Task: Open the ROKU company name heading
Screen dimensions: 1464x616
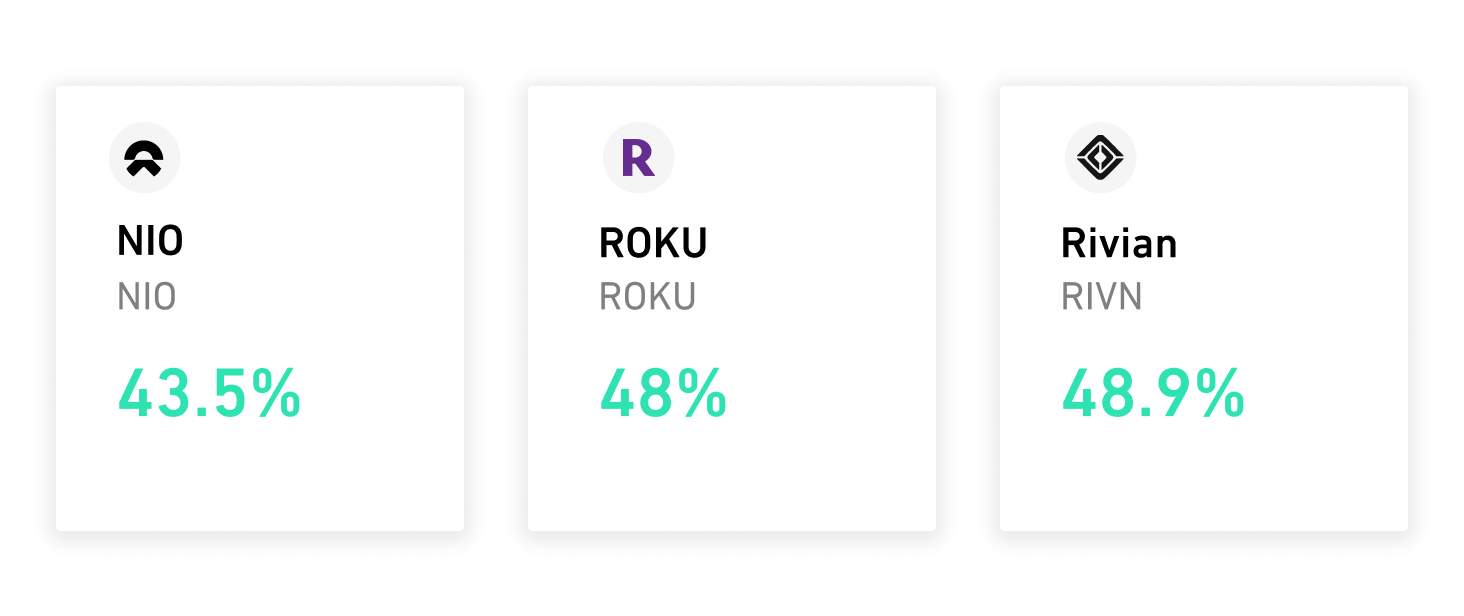Action: (x=653, y=243)
